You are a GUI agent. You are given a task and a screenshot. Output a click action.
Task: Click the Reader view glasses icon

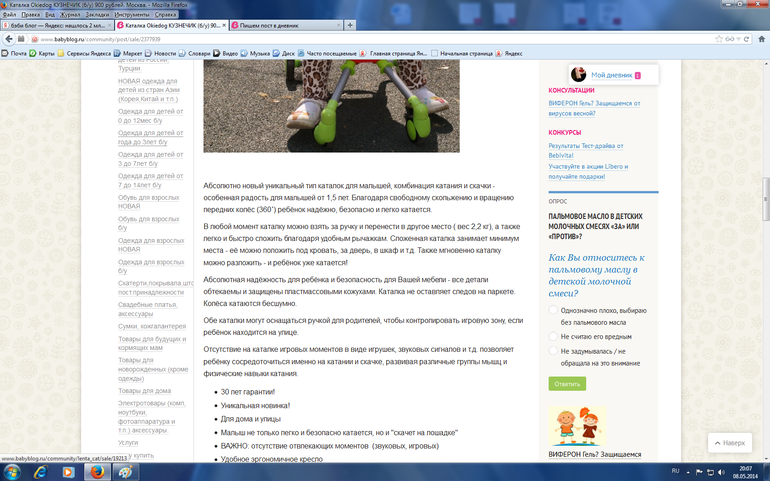coord(730,39)
